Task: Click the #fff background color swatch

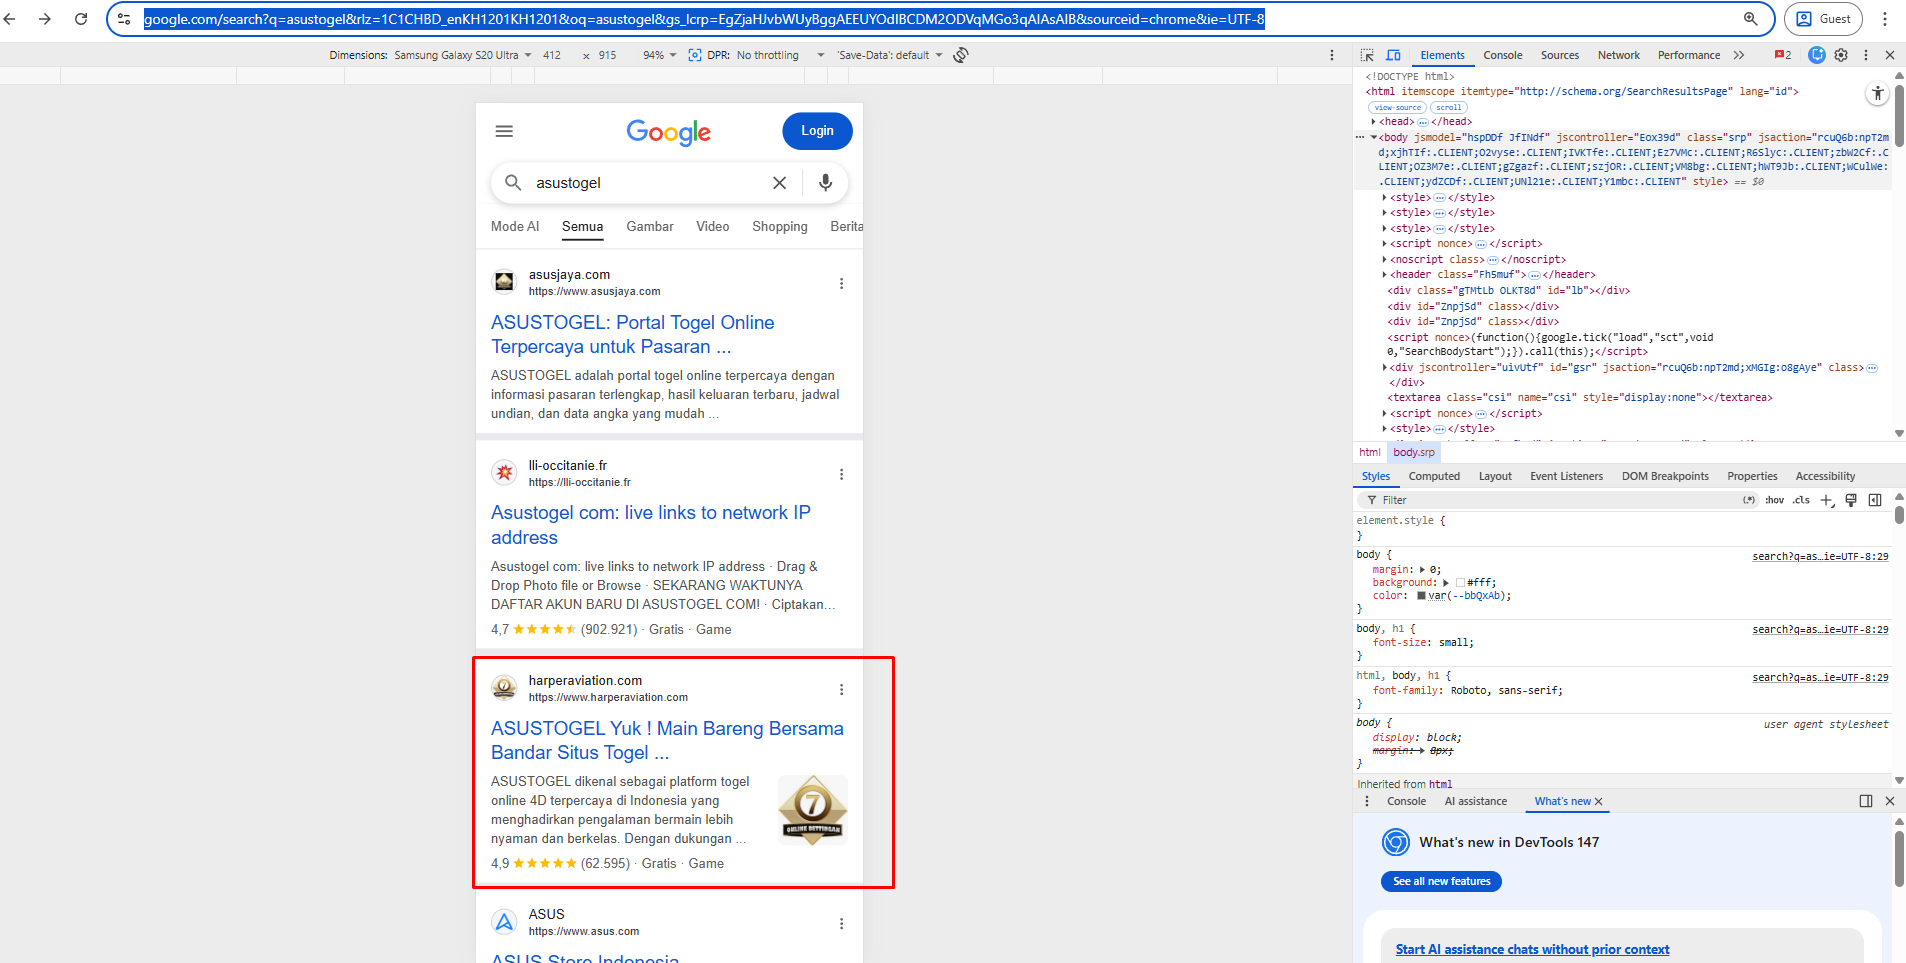Action: [x=1460, y=583]
